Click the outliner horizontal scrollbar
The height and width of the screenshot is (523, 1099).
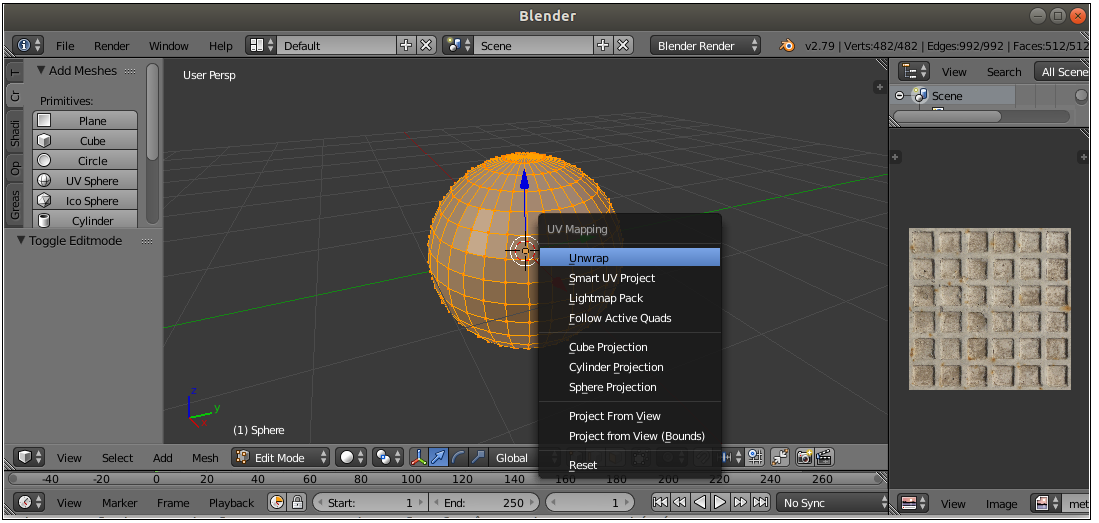click(947, 116)
